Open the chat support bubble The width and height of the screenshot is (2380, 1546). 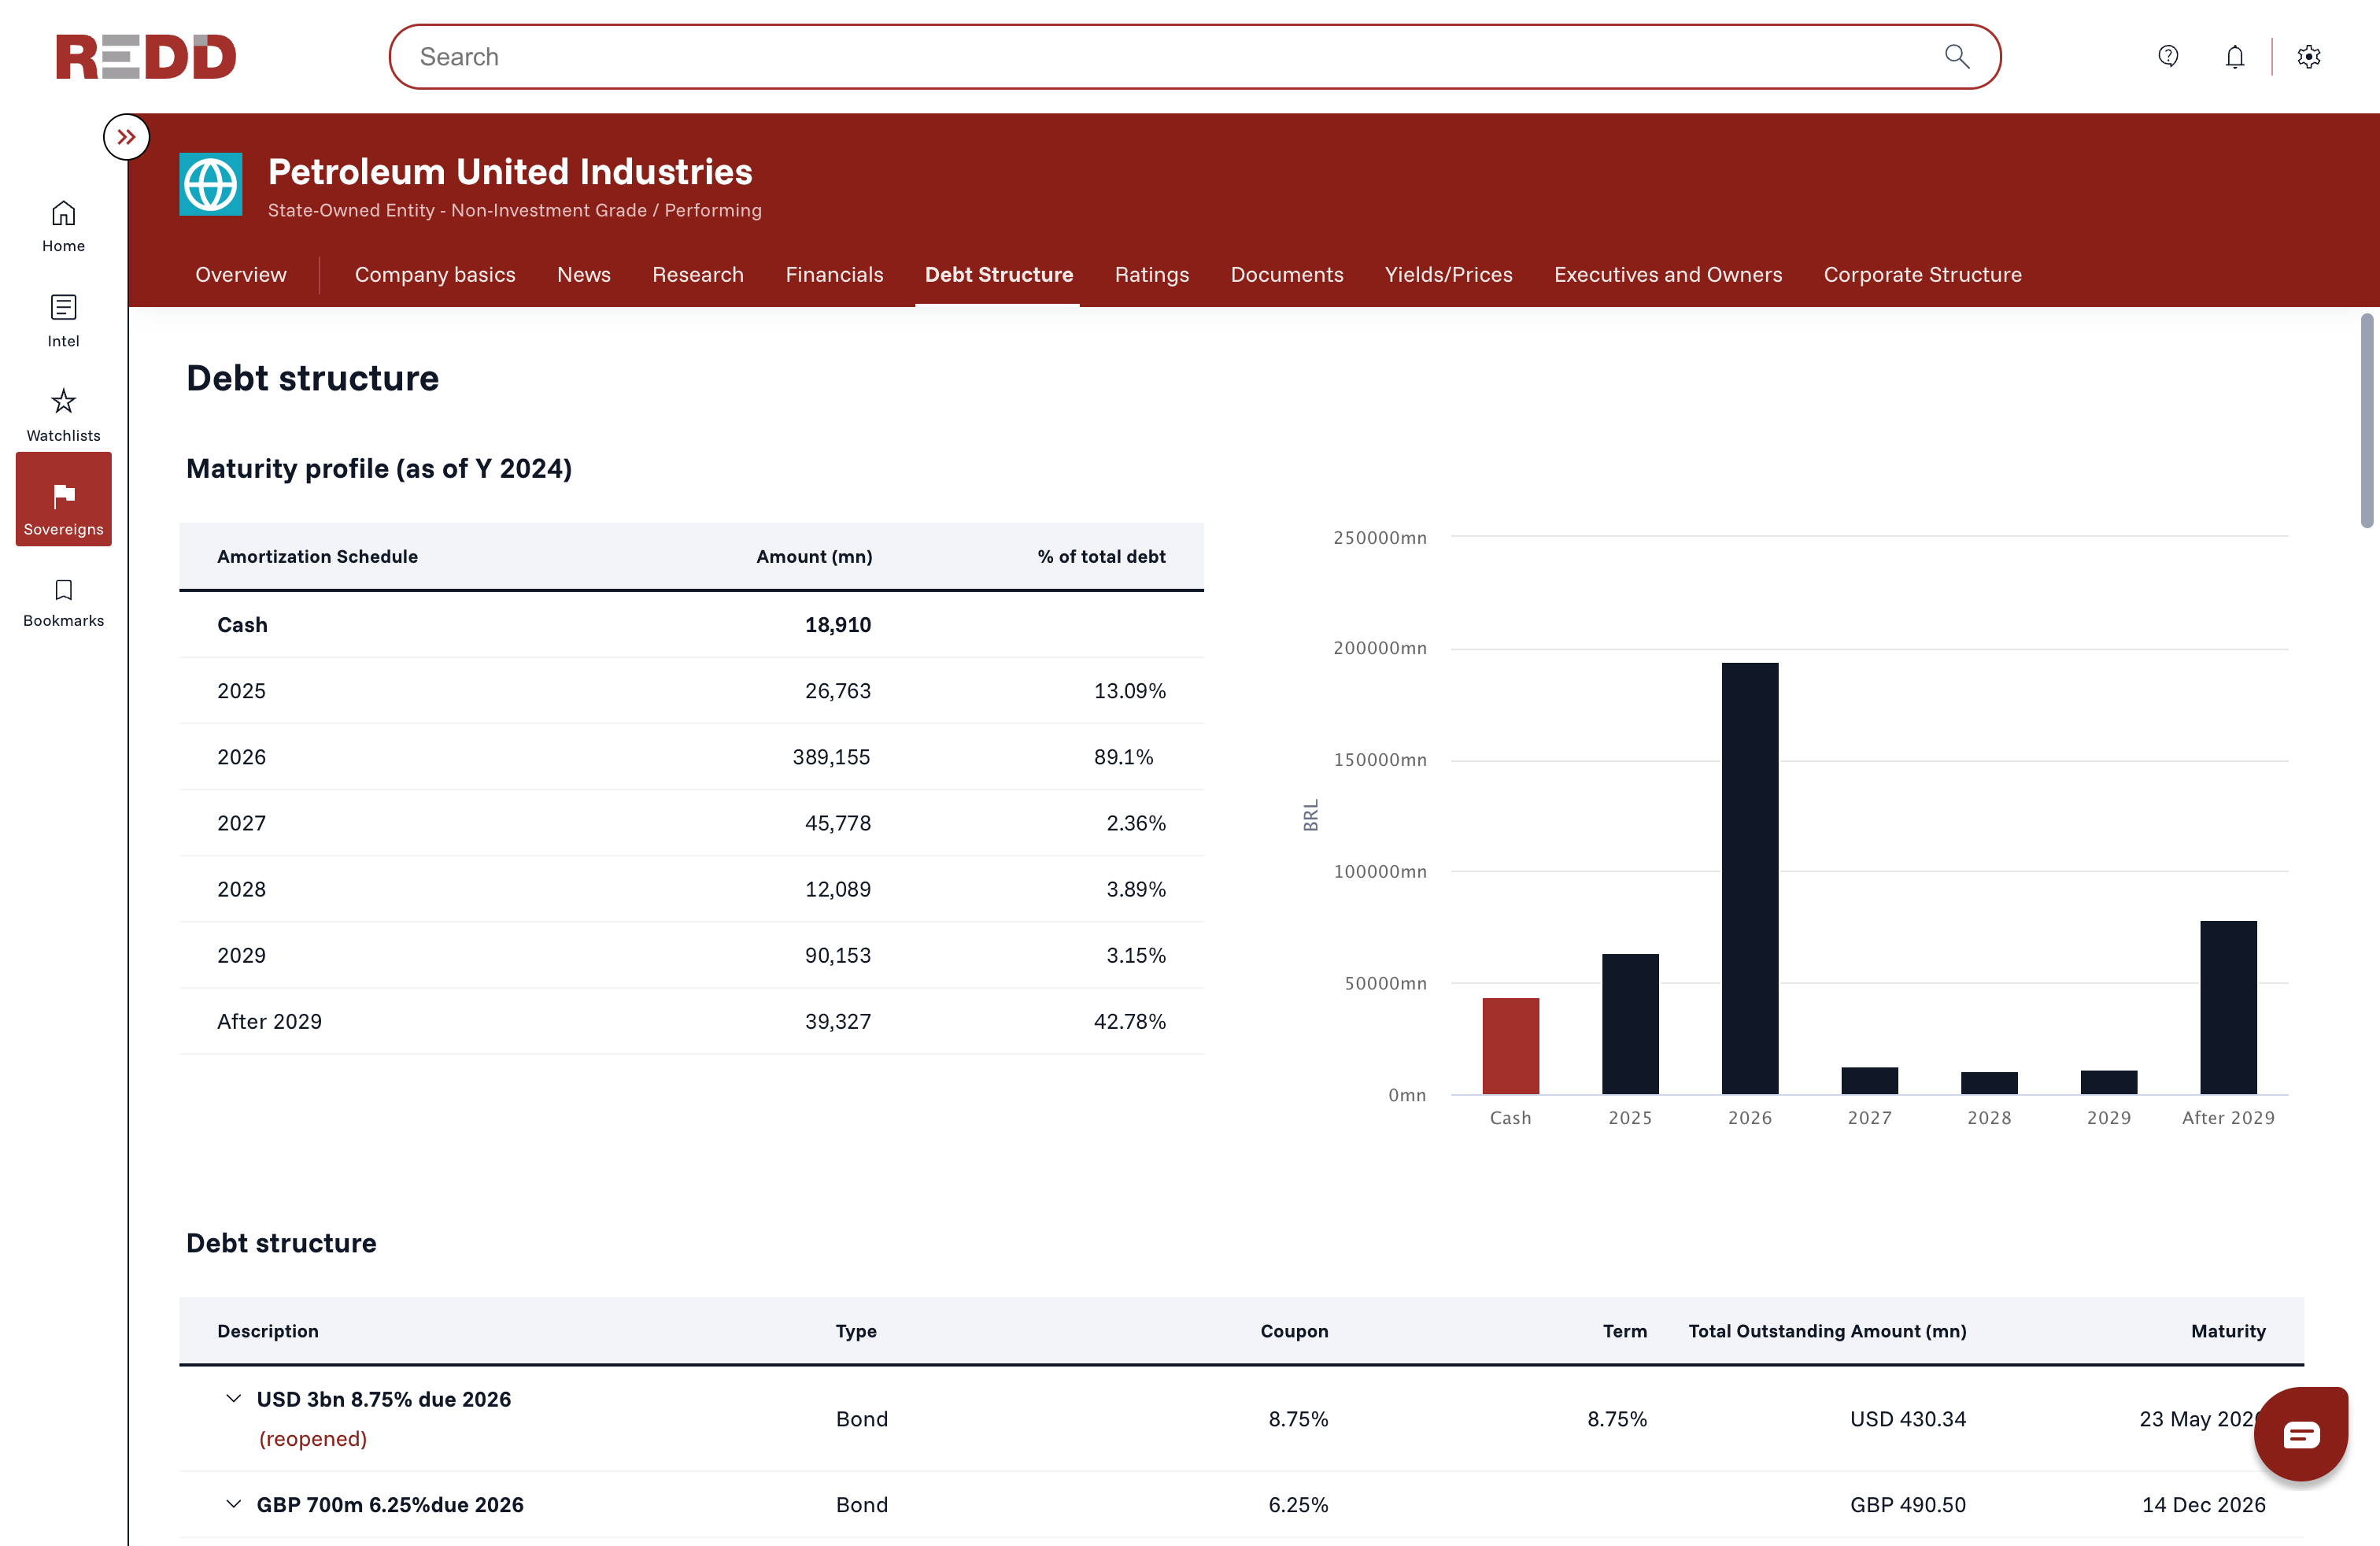(2300, 1435)
